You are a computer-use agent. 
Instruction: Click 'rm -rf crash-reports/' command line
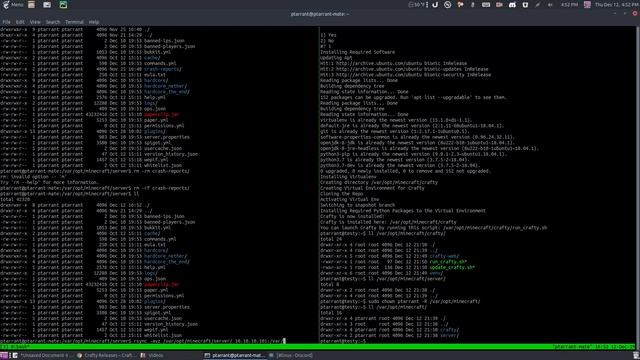(x=95, y=188)
